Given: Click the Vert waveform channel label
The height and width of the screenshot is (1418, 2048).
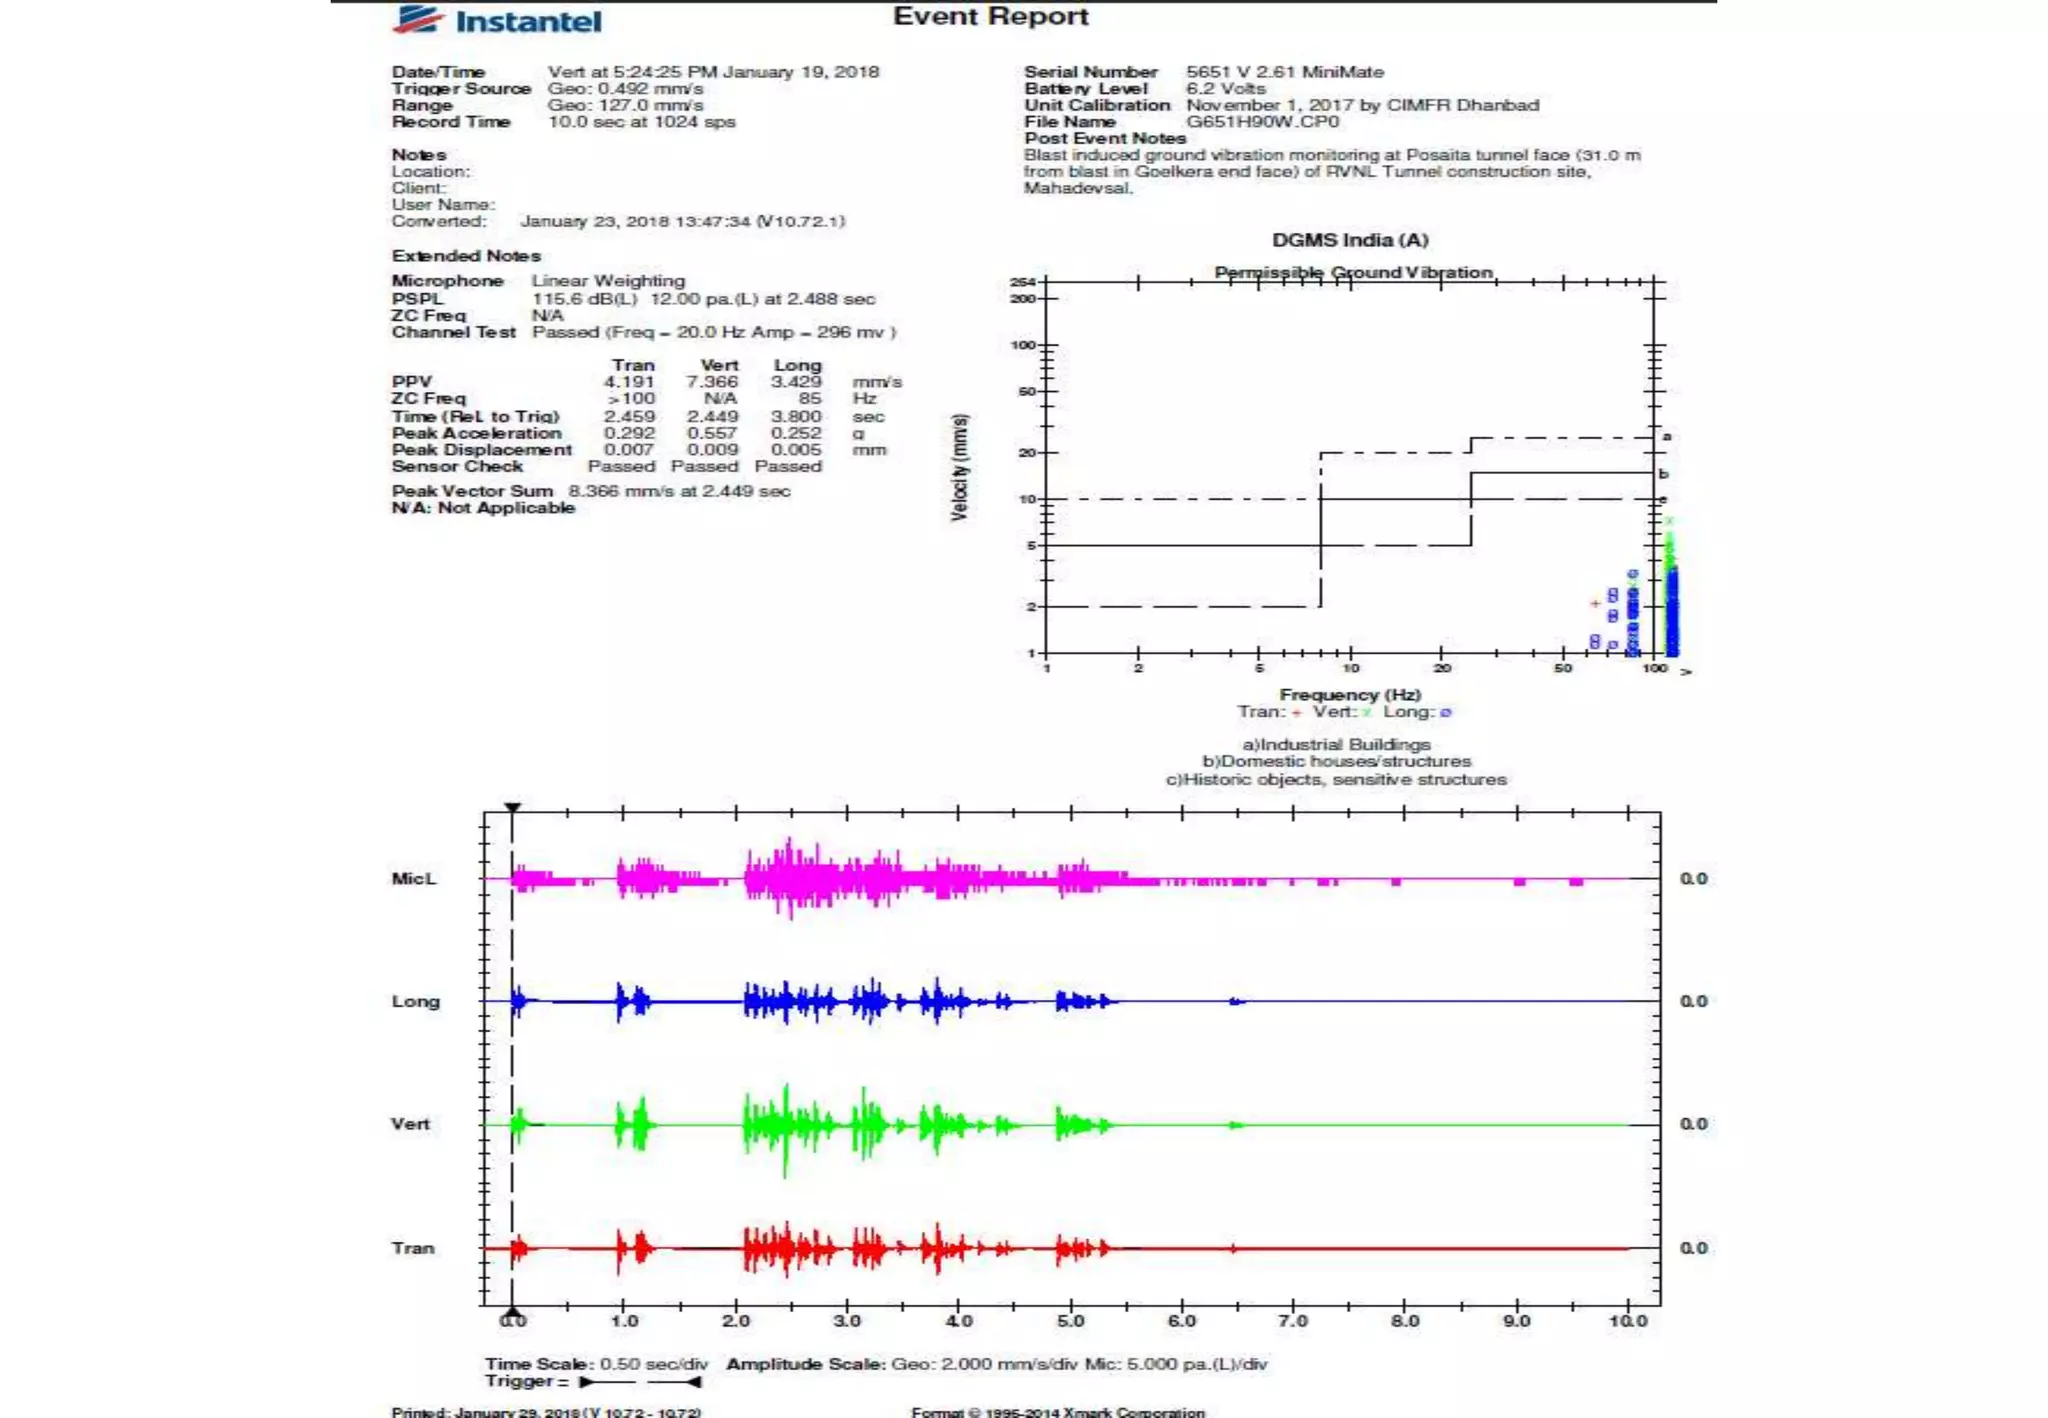Looking at the screenshot, I should [410, 1124].
